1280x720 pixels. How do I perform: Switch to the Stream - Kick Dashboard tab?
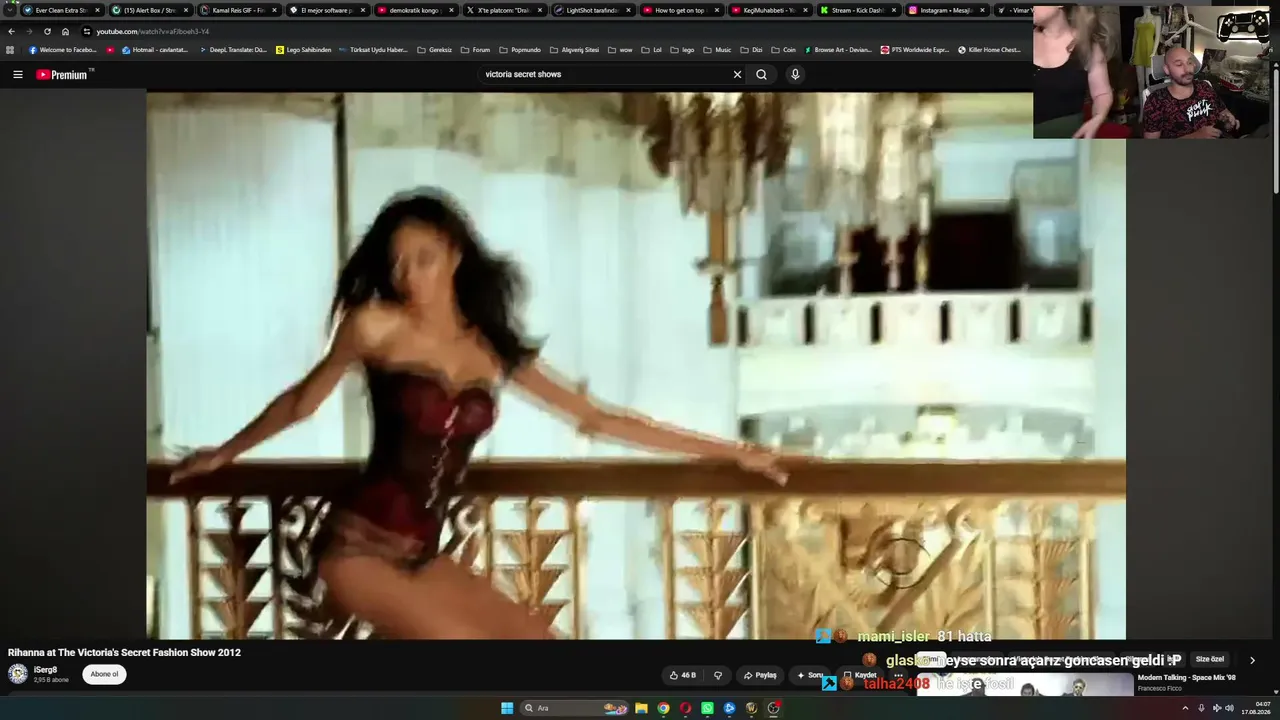tap(859, 10)
